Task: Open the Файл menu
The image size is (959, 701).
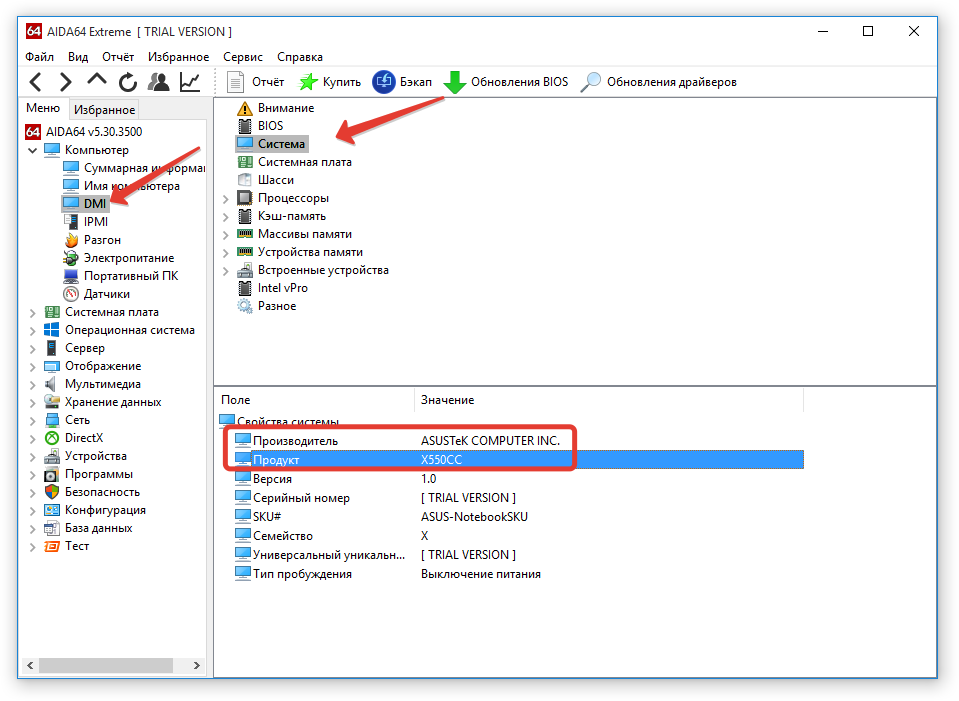Action: point(39,57)
